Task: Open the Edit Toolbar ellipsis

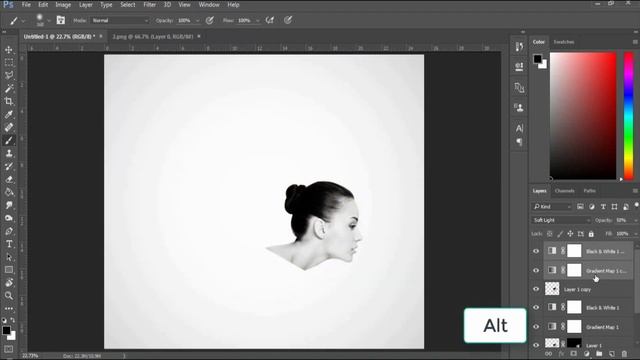Action: click(x=9, y=309)
